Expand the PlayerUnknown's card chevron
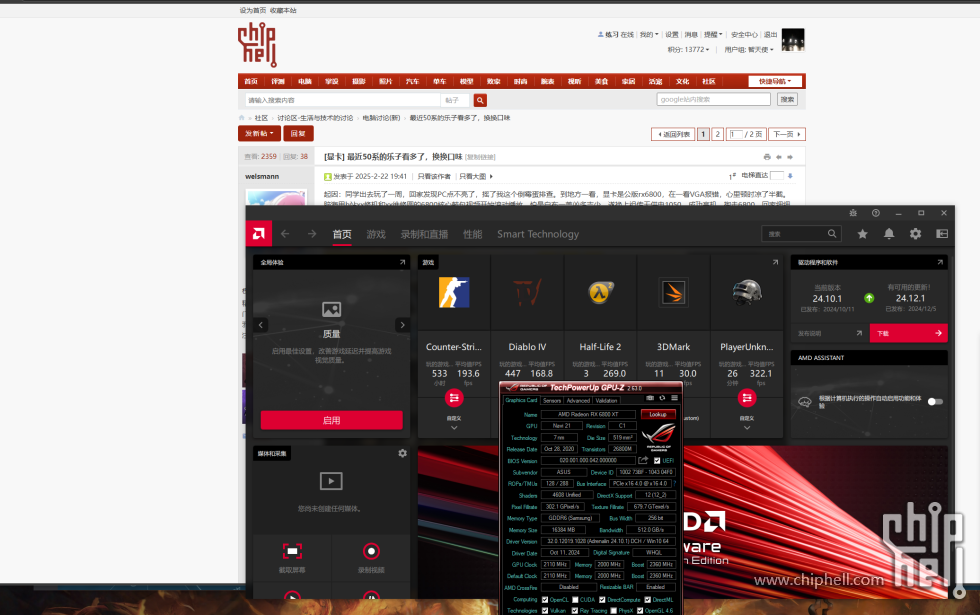 [x=747, y=428]
